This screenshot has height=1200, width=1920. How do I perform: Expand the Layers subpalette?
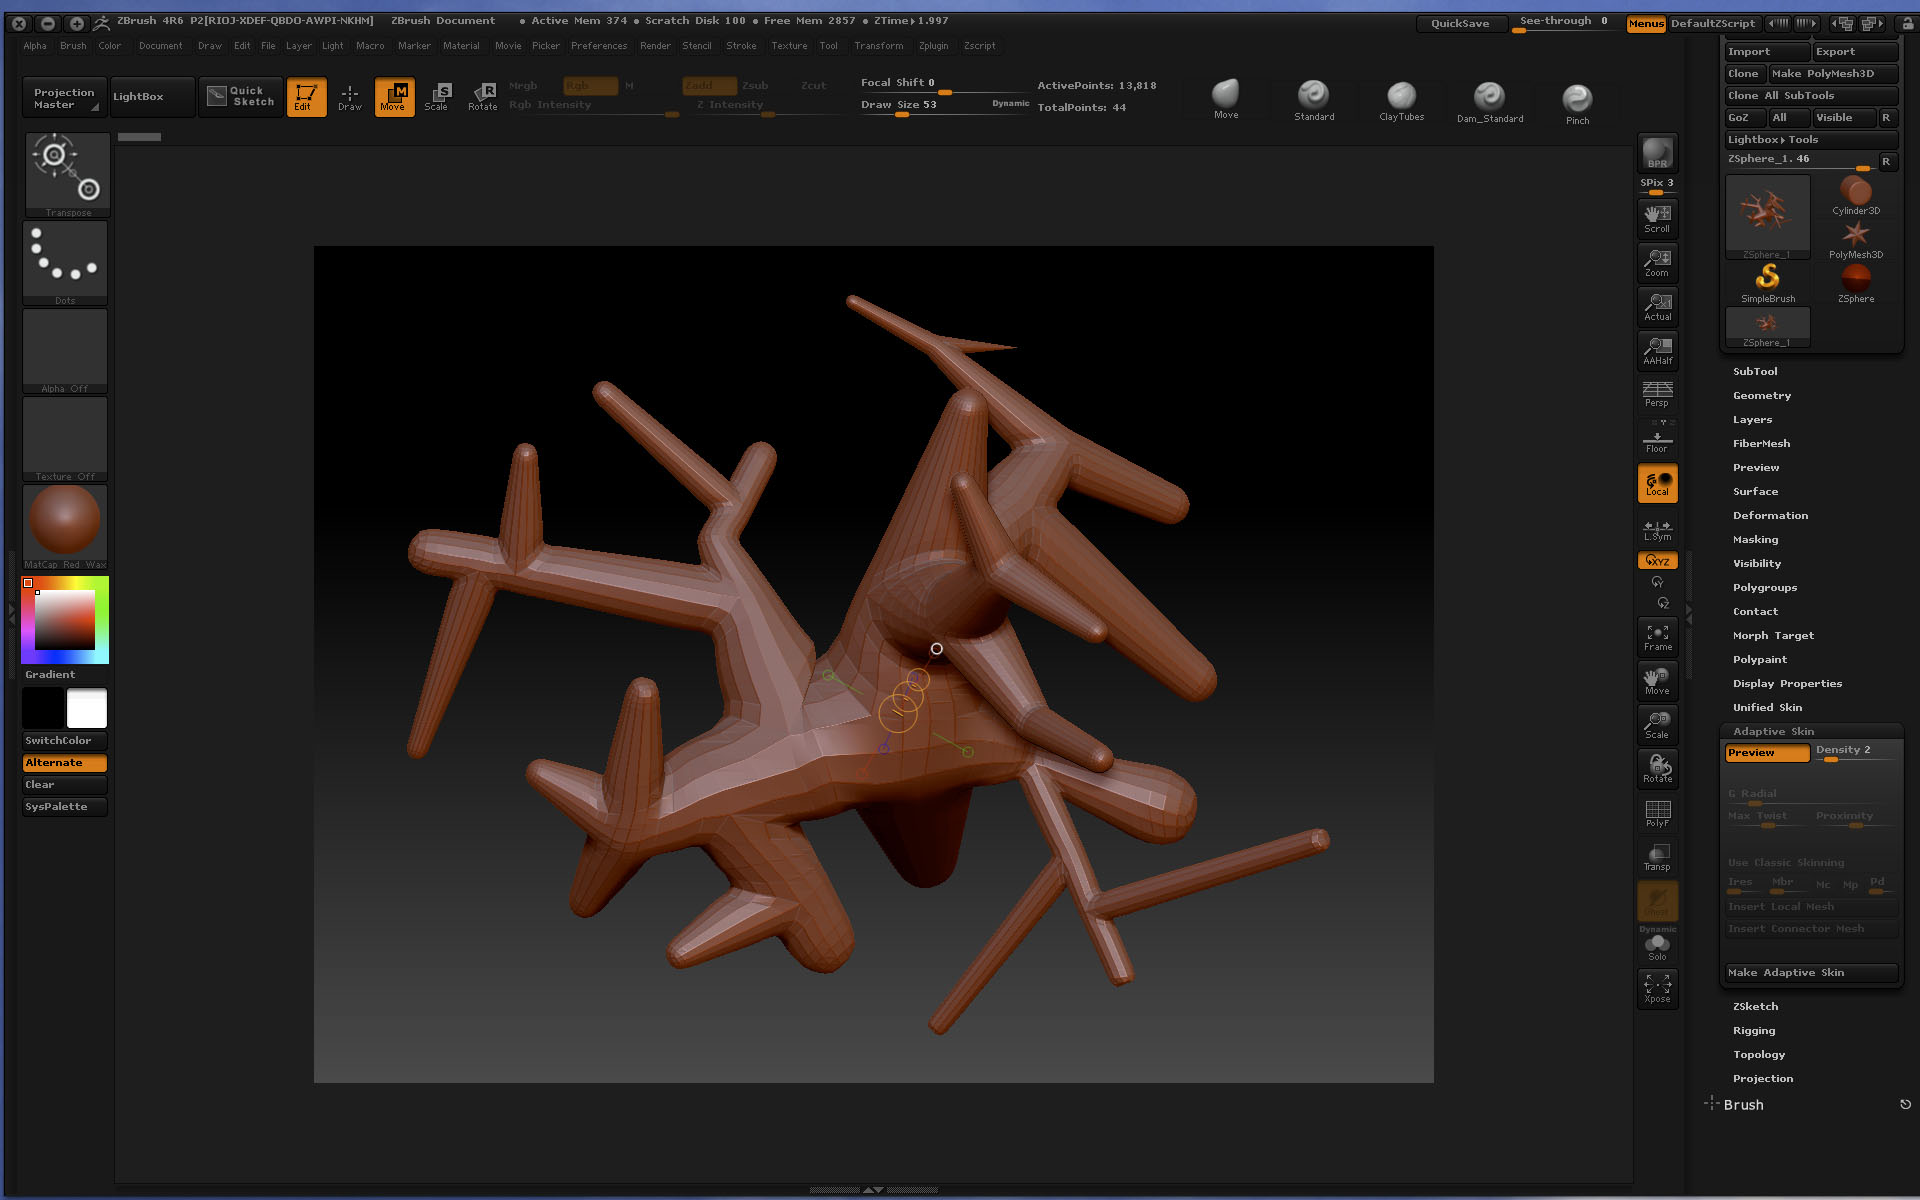pyautogui.click(x=1752, y=419)
